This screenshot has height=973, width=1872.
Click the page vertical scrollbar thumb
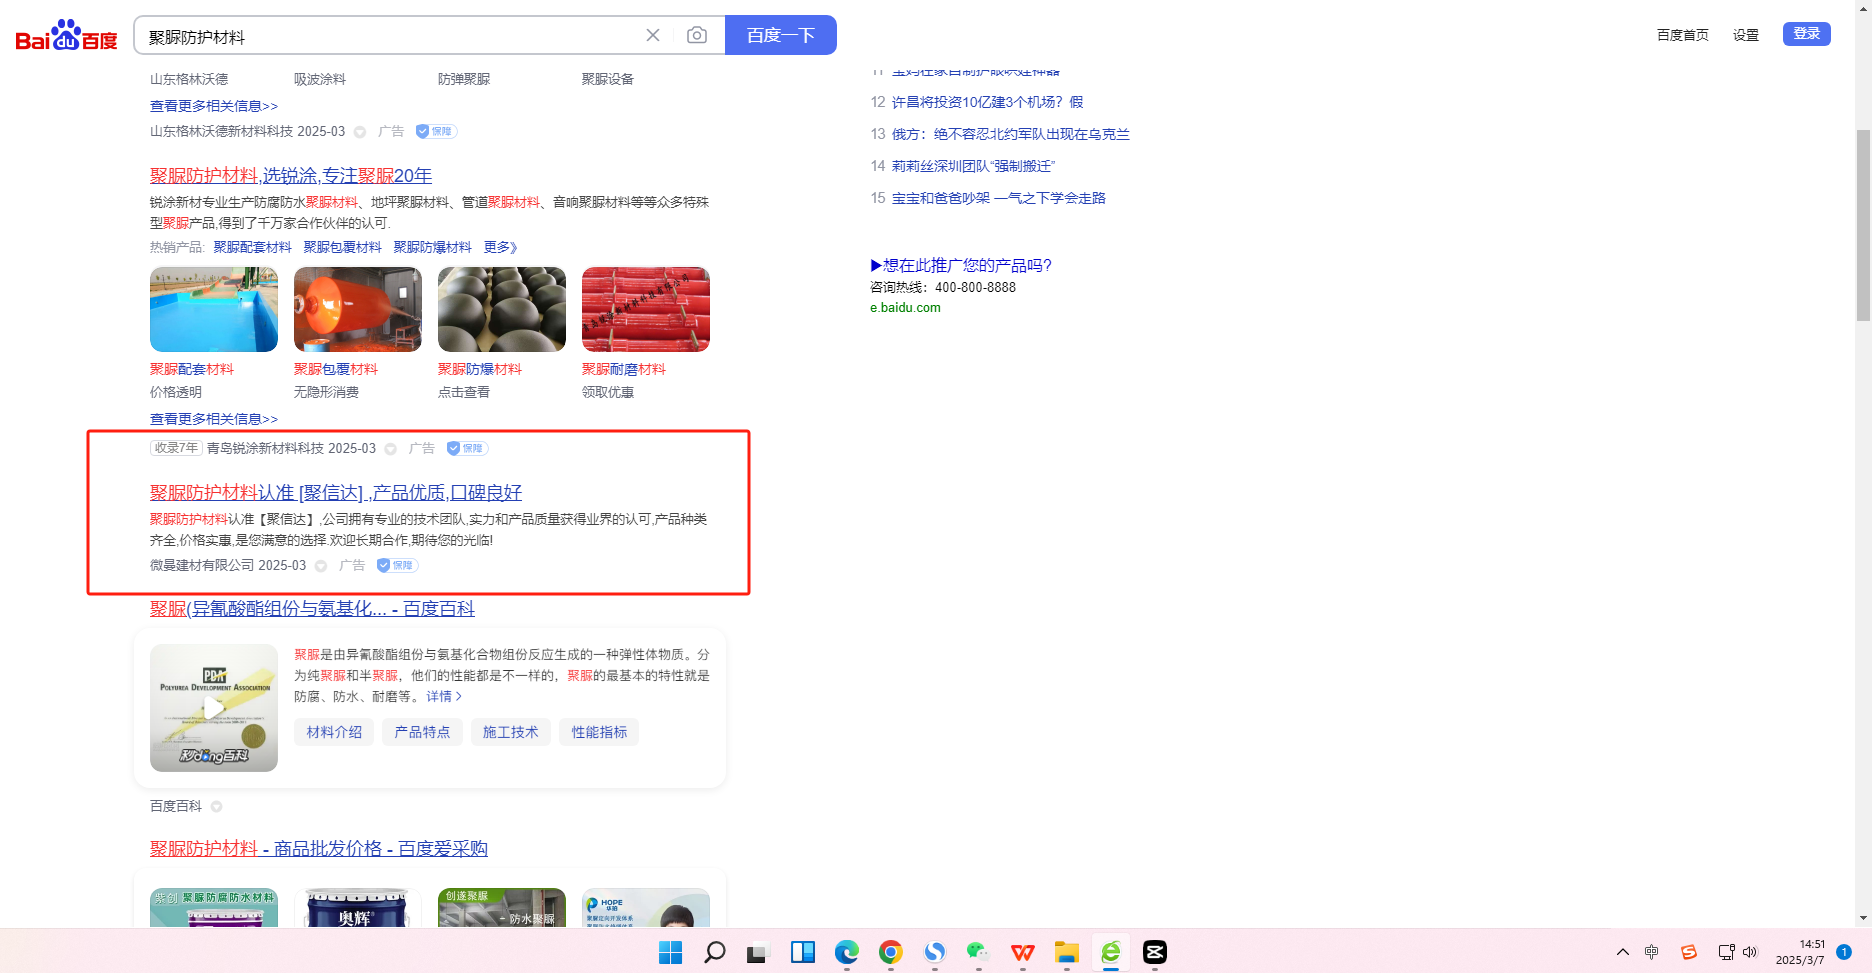(1863, 225)
